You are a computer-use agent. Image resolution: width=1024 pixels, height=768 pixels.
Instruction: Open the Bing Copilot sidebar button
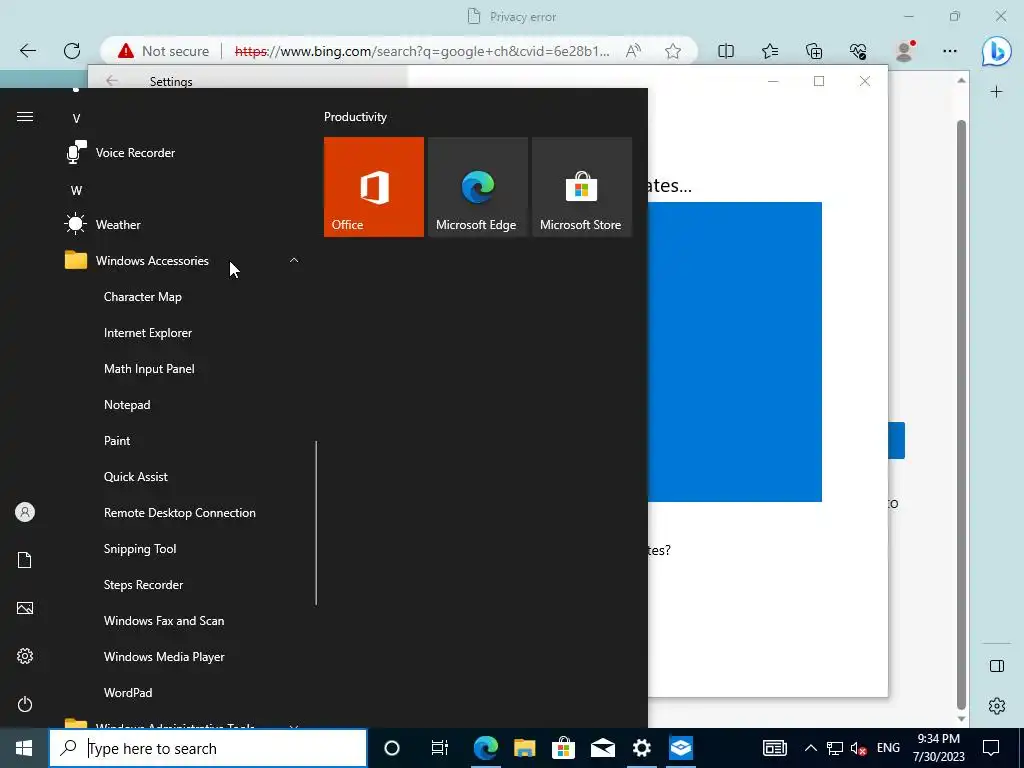[x=997, y=51]
